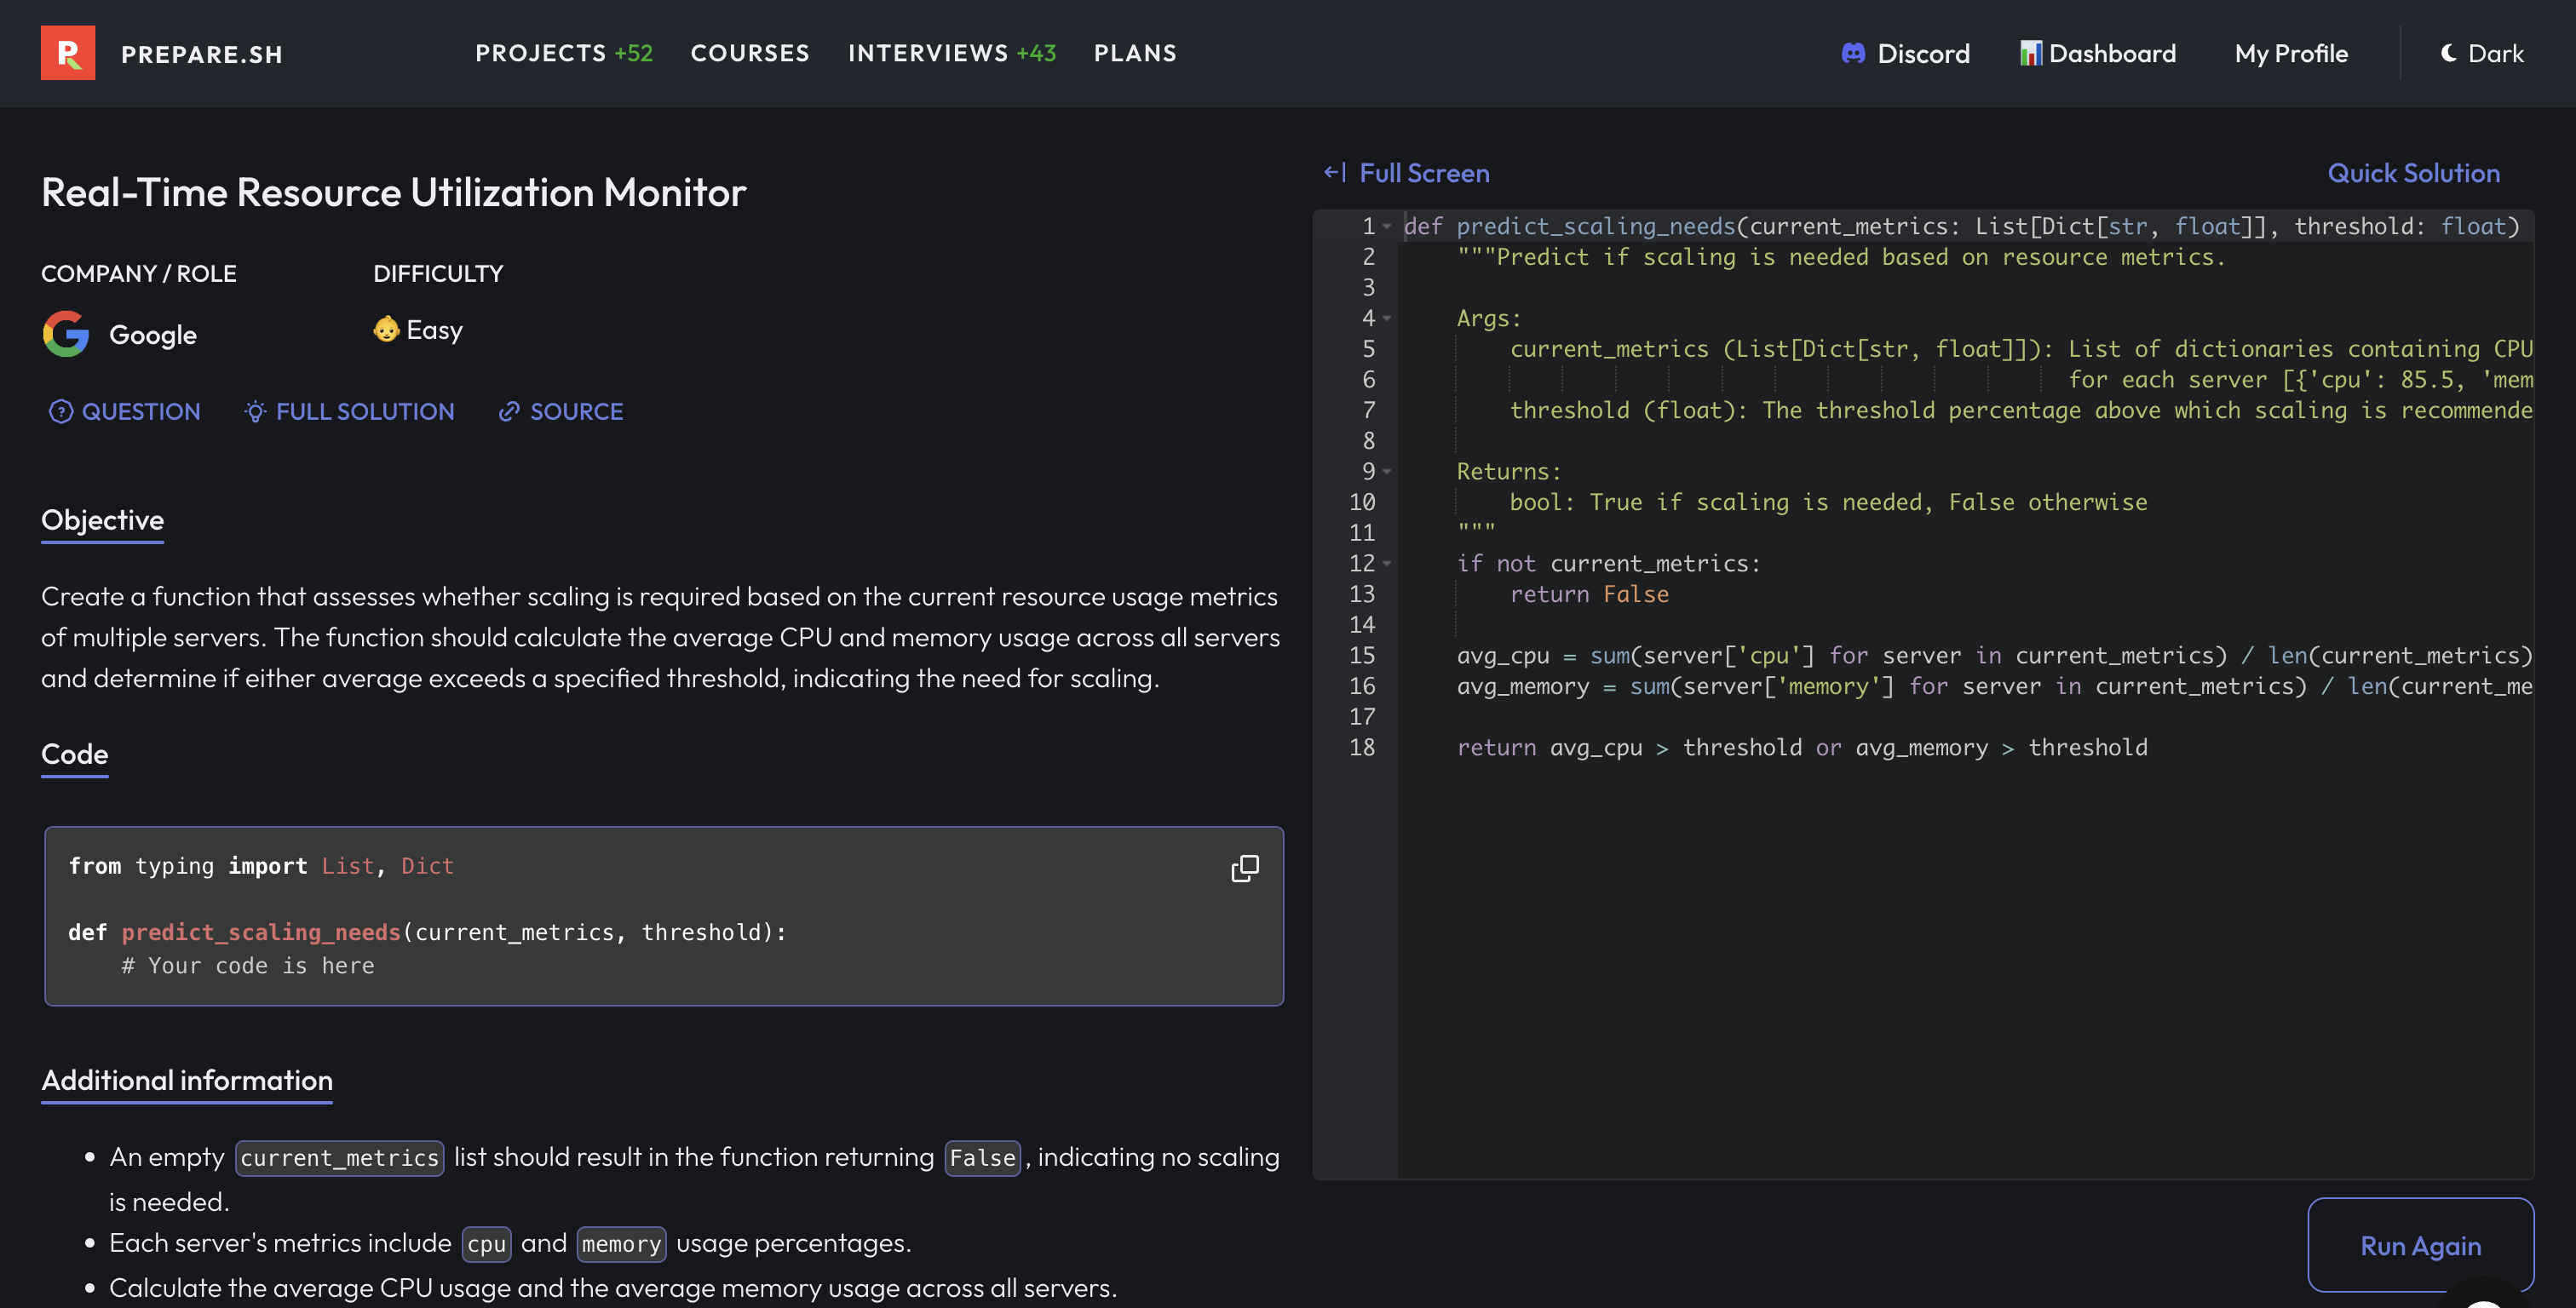Collapse the Returns fold arrow at line 9
Screen dimensions: 2576x1308
coord(1387,472)
